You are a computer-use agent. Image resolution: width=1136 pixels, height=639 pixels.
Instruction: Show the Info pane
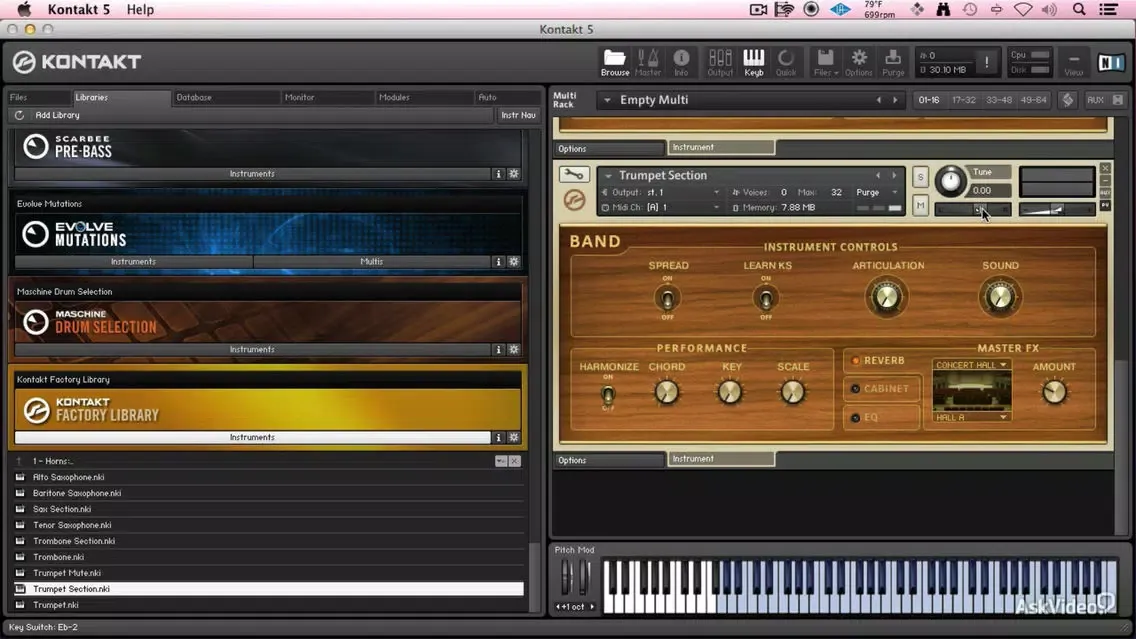click(681, 62)
